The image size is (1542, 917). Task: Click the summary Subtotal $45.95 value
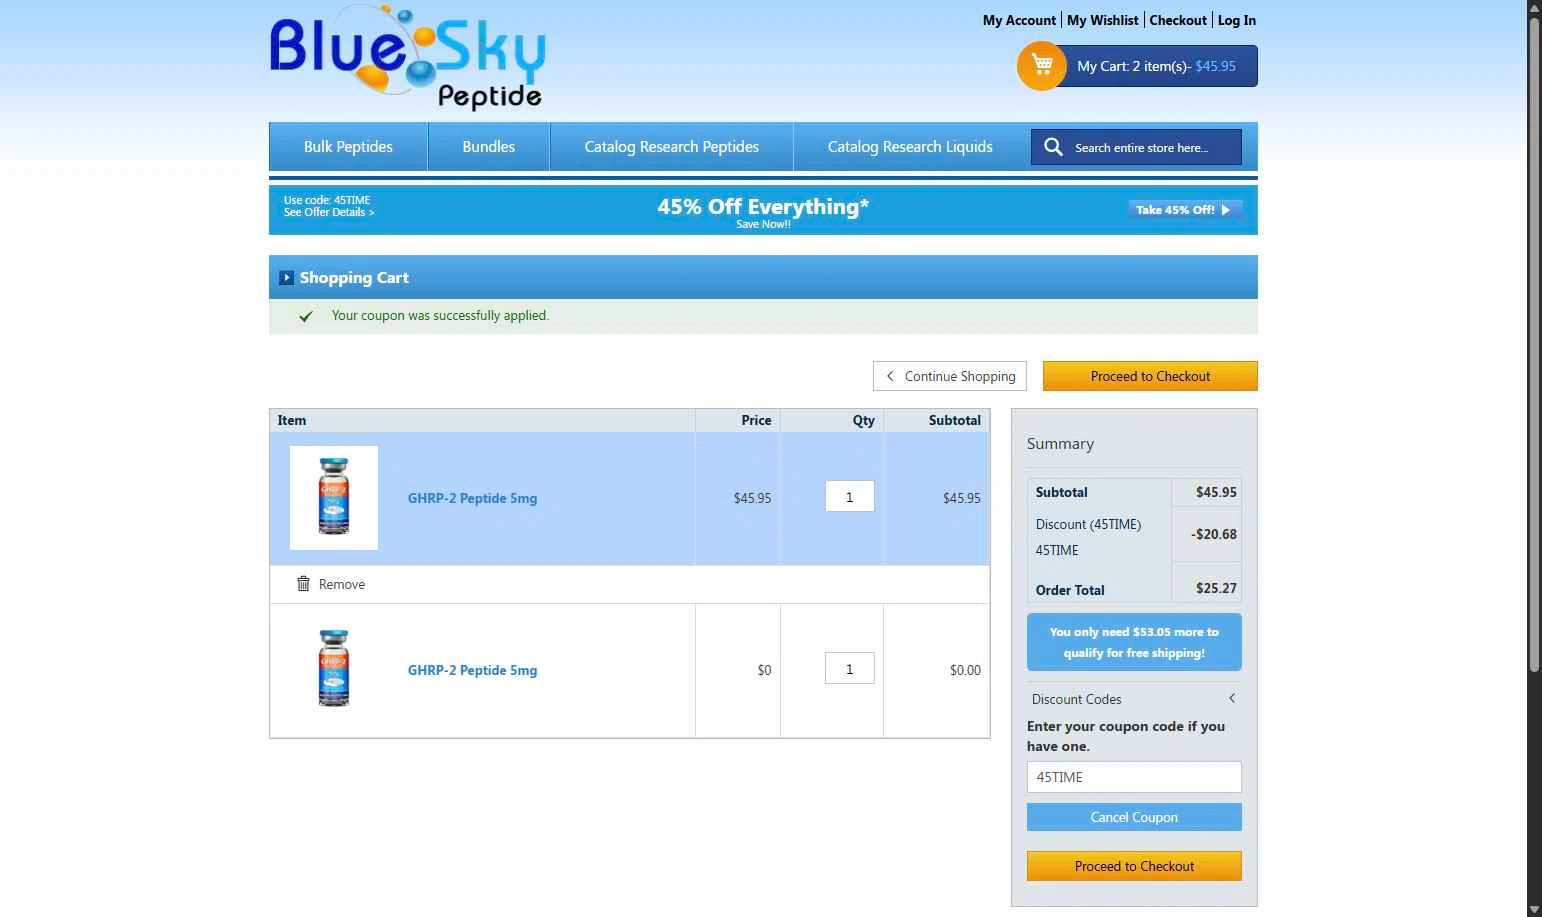click(1216, 492)
